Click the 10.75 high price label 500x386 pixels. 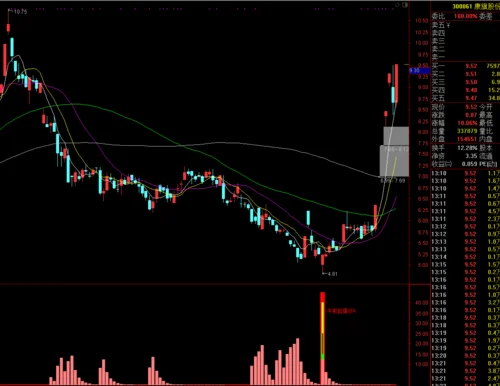20,12
